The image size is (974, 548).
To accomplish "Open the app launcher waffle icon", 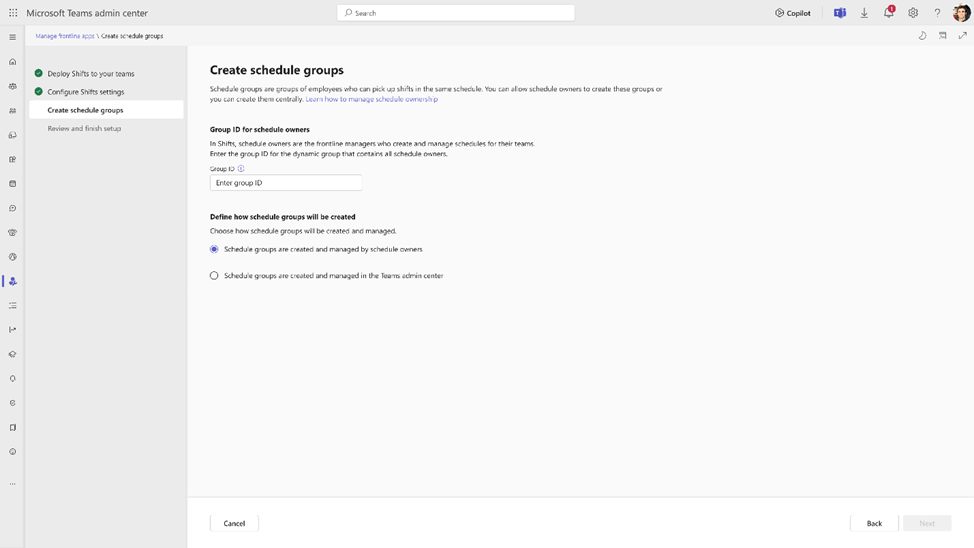I will click(13, 12).
